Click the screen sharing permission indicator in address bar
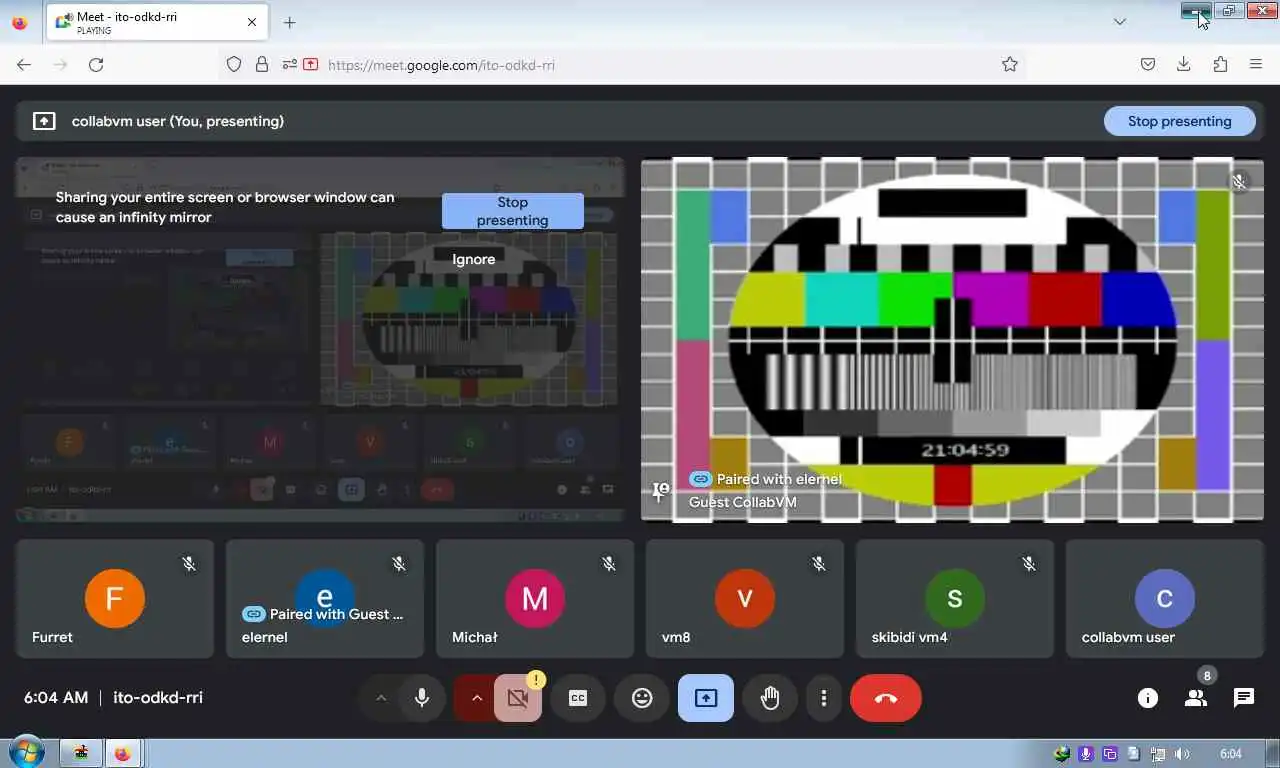1280x768 pixels. (310, 65)
